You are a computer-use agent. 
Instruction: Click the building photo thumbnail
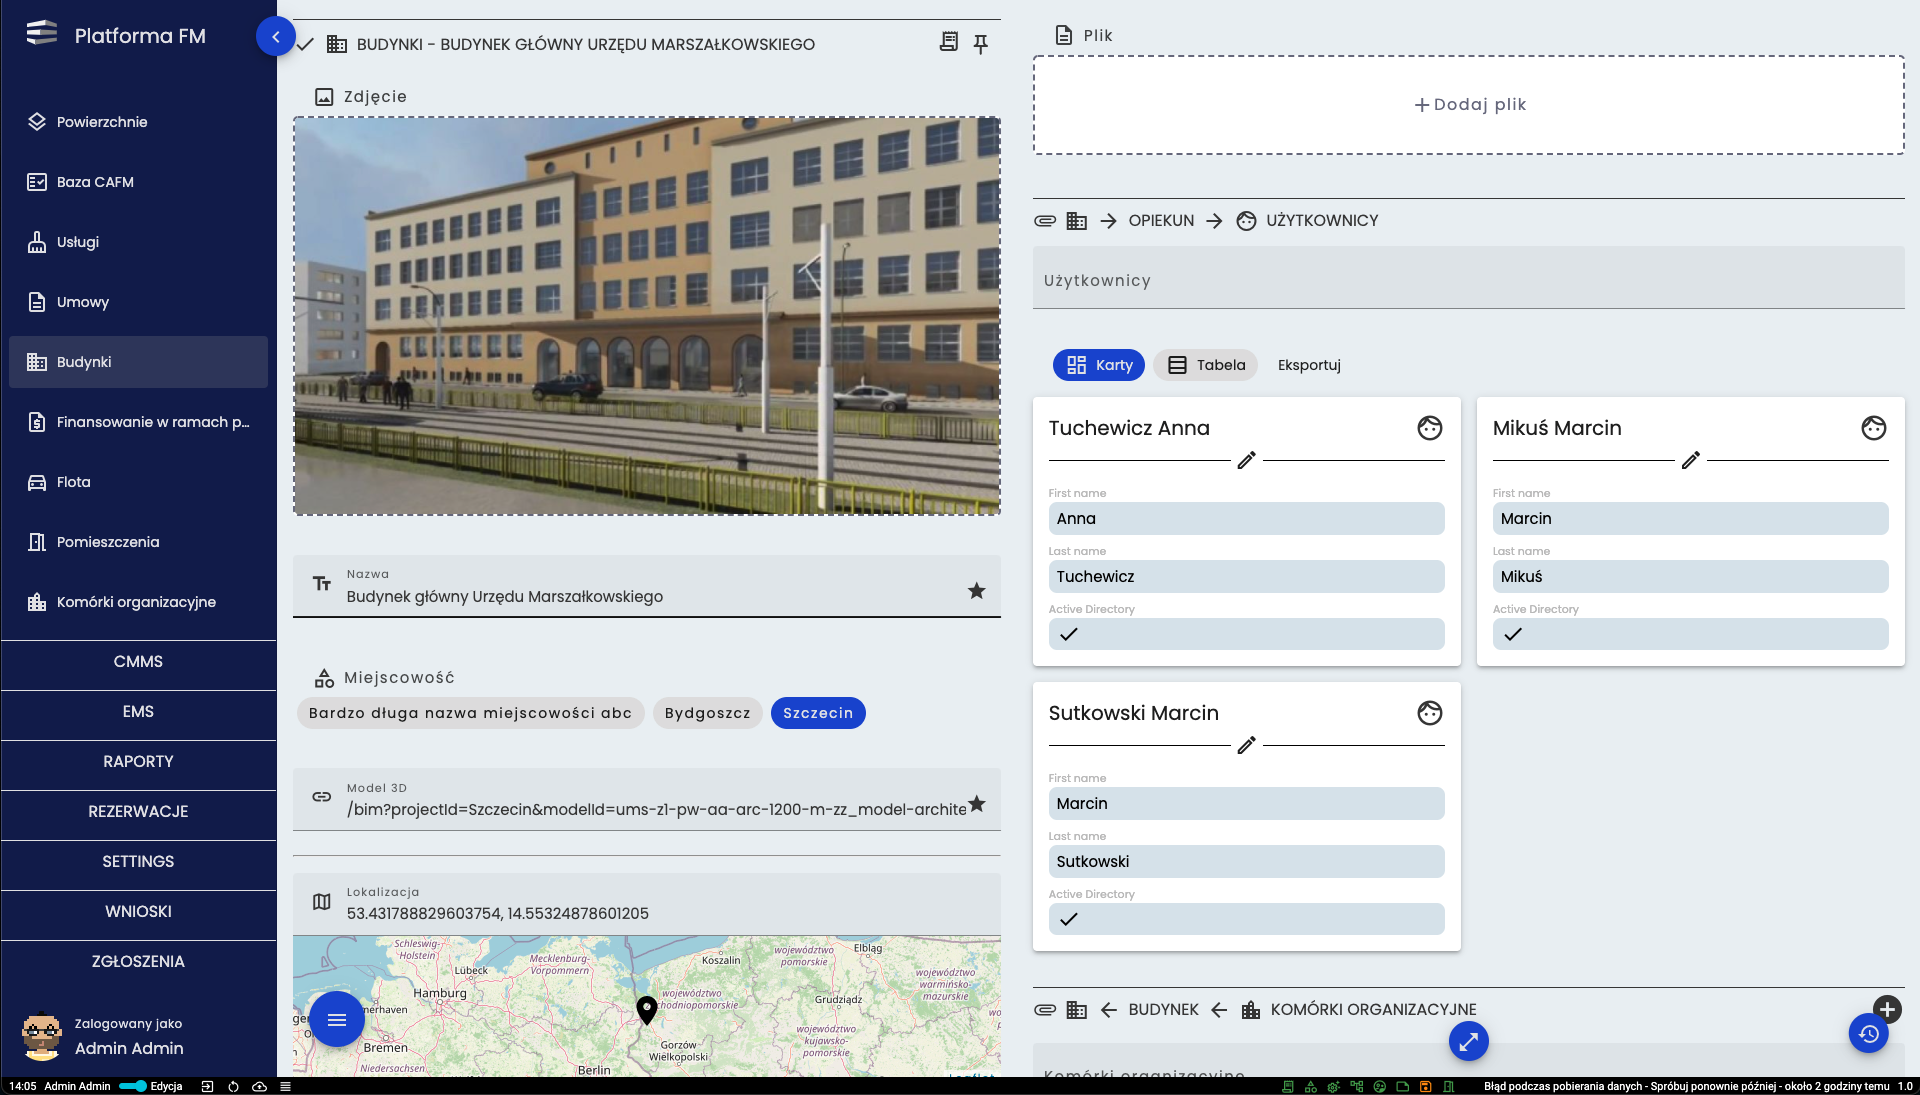click(647, 316)
